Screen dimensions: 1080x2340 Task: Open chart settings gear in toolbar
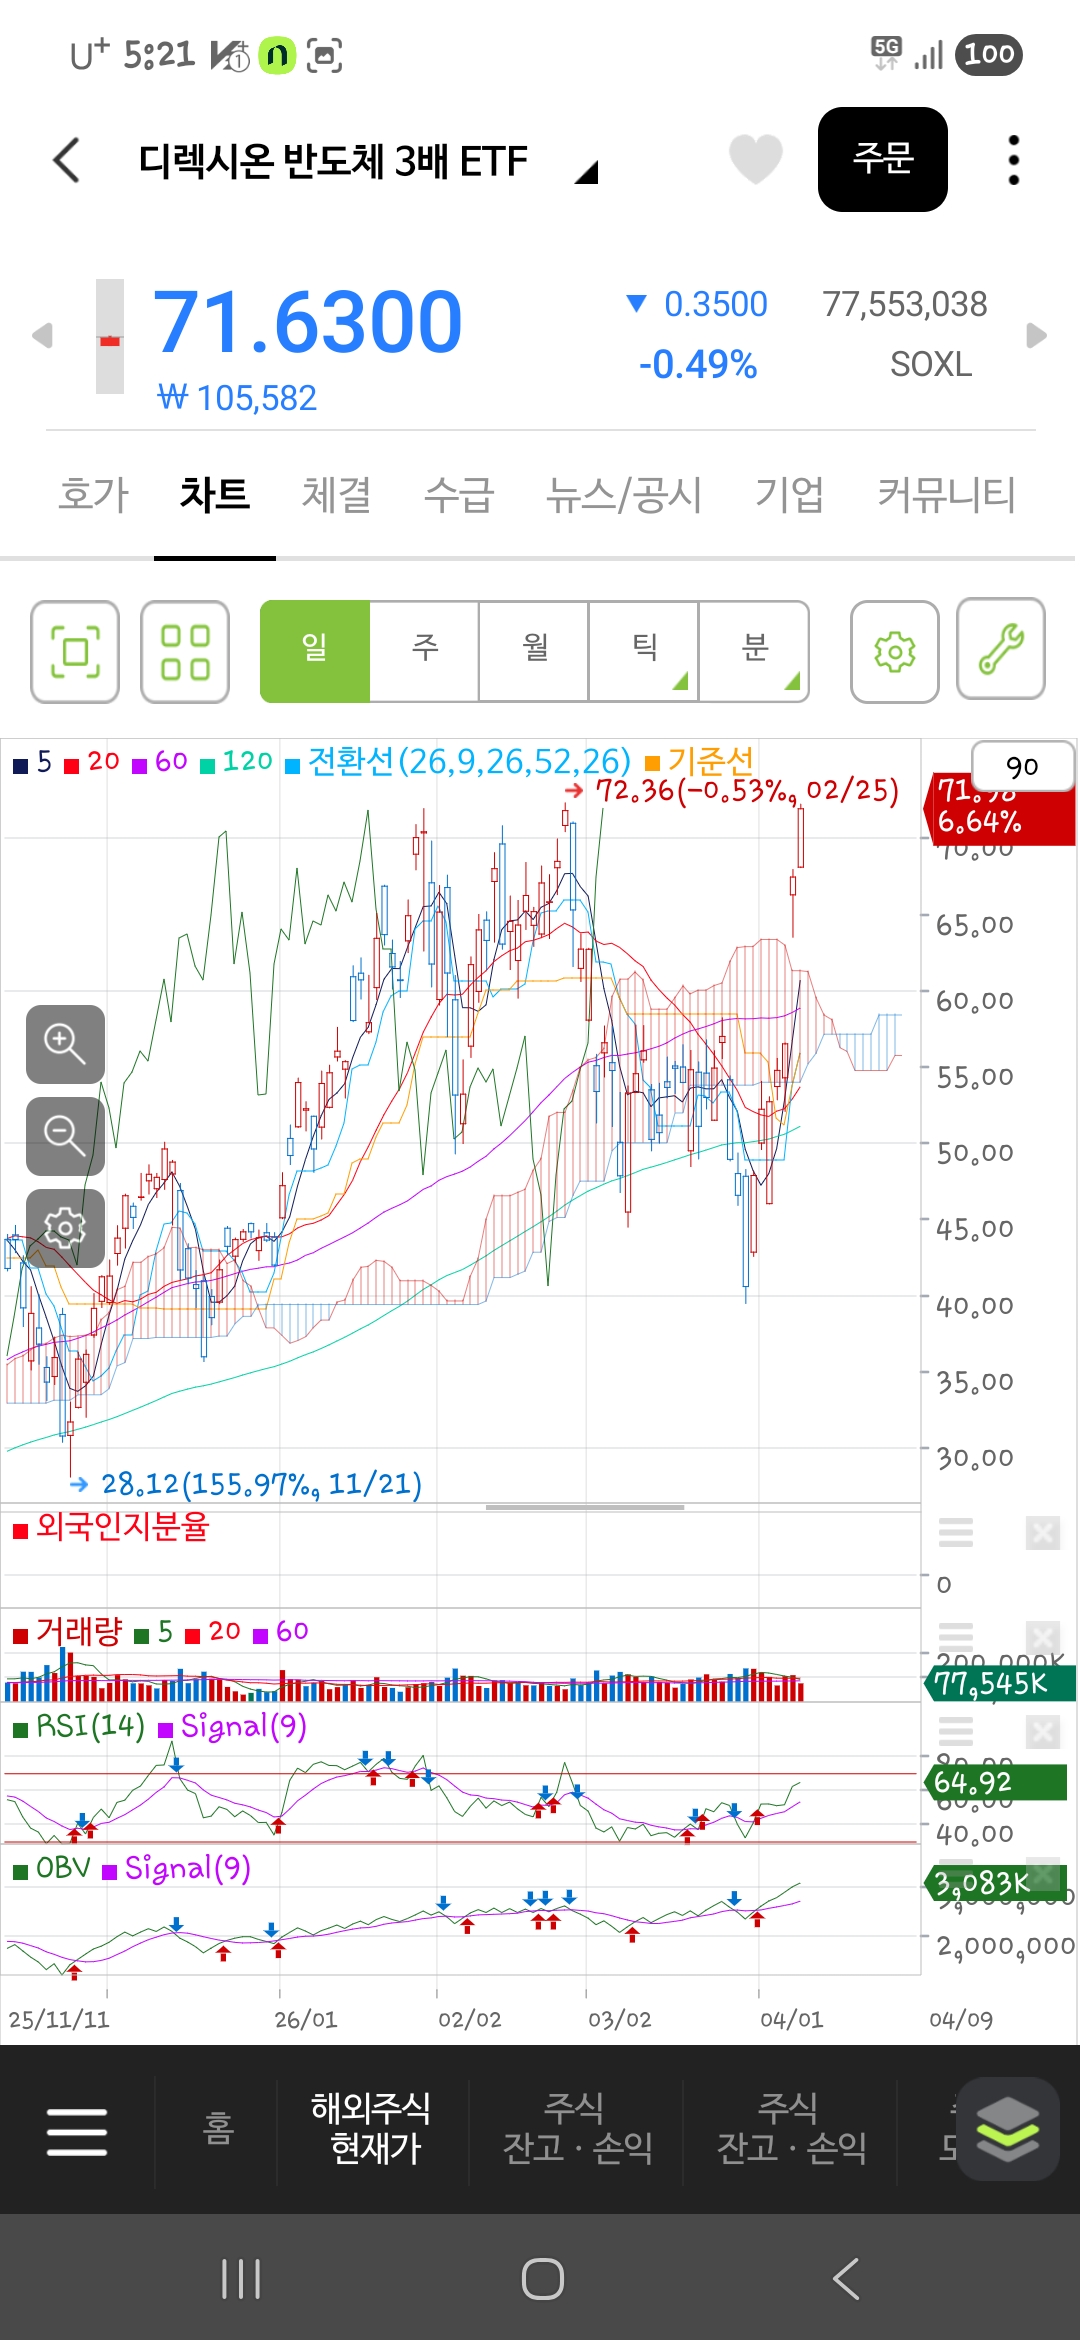[894, 652]
